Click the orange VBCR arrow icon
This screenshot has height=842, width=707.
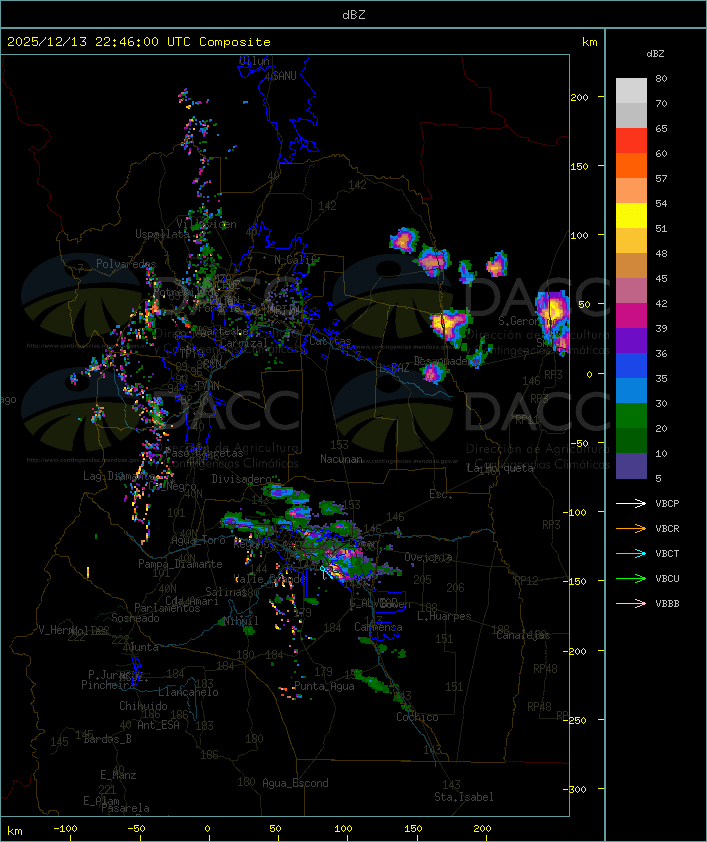pos(631,528)
